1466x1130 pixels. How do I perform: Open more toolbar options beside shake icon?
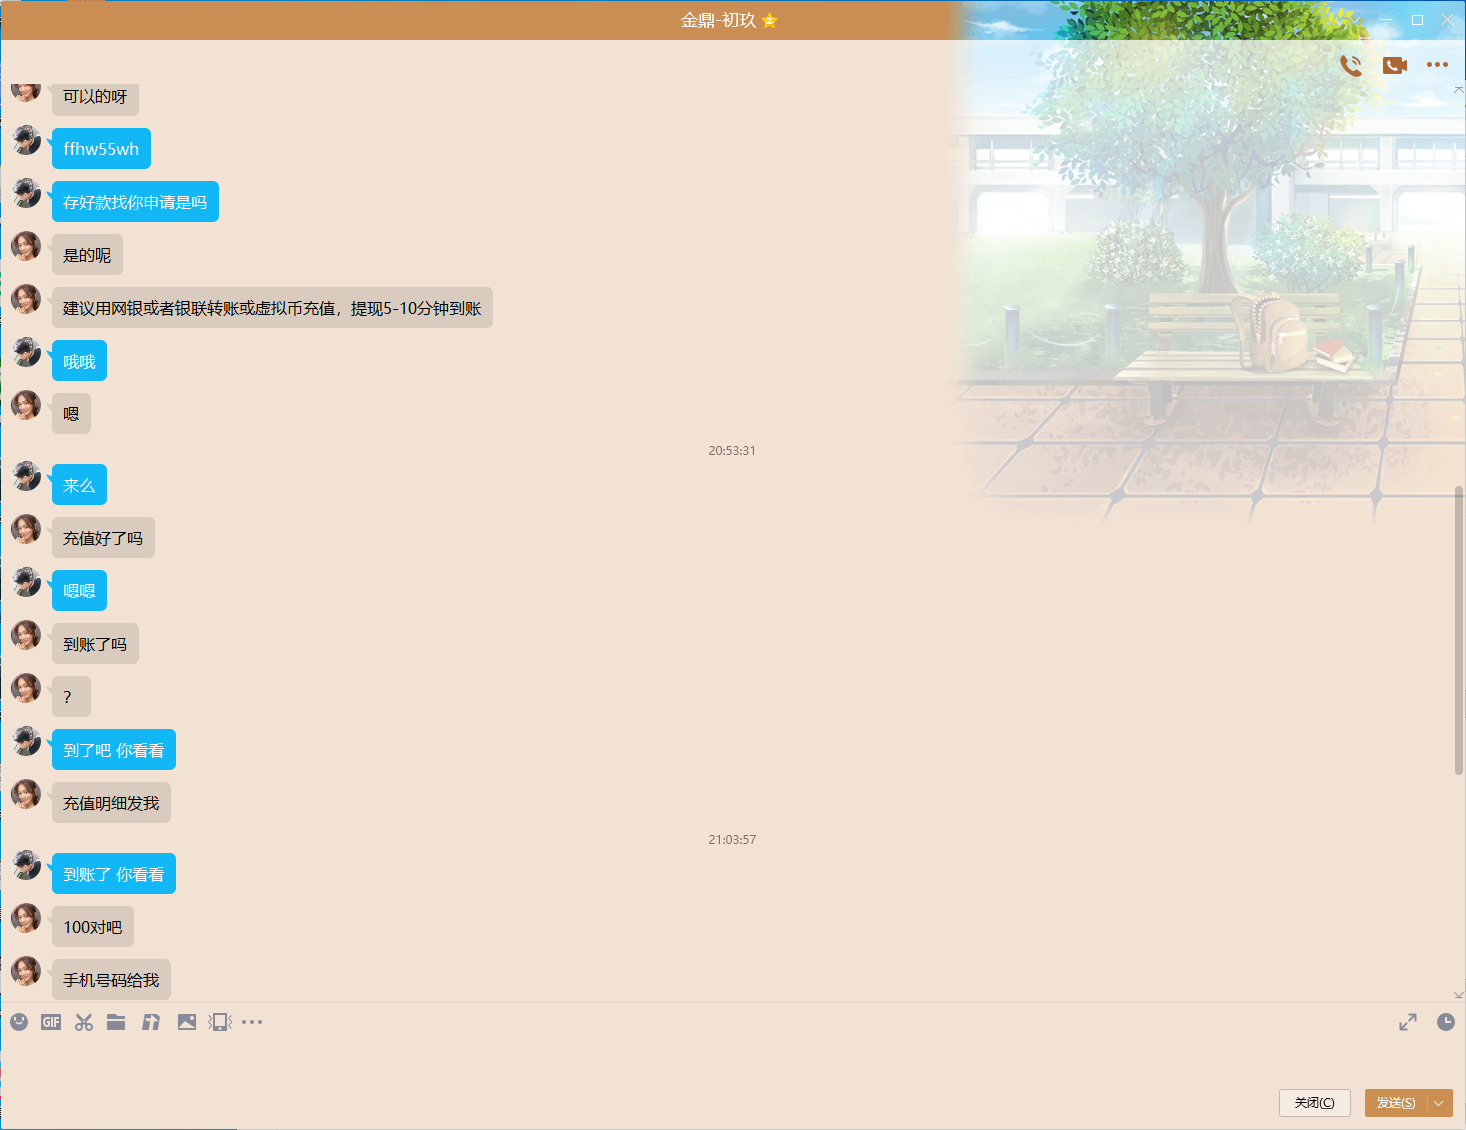[x=252, y=1022]
